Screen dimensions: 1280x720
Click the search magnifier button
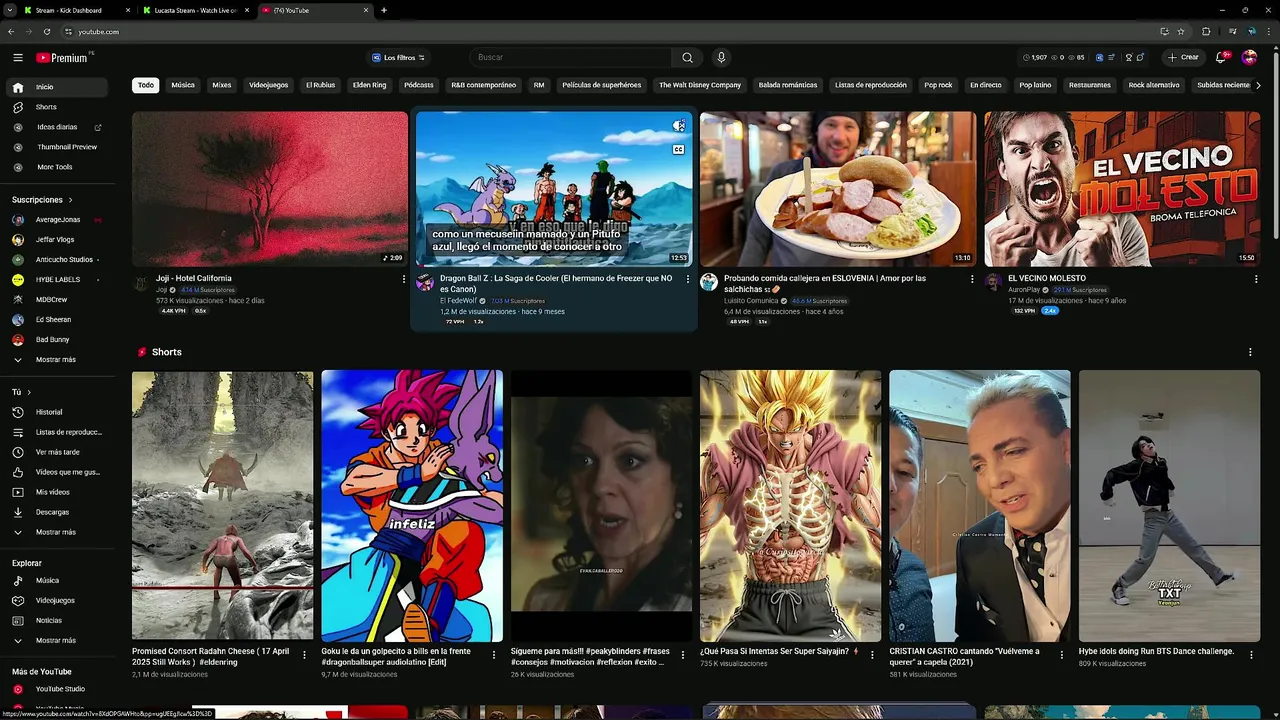pyautogui.click(x=687, y=57)
